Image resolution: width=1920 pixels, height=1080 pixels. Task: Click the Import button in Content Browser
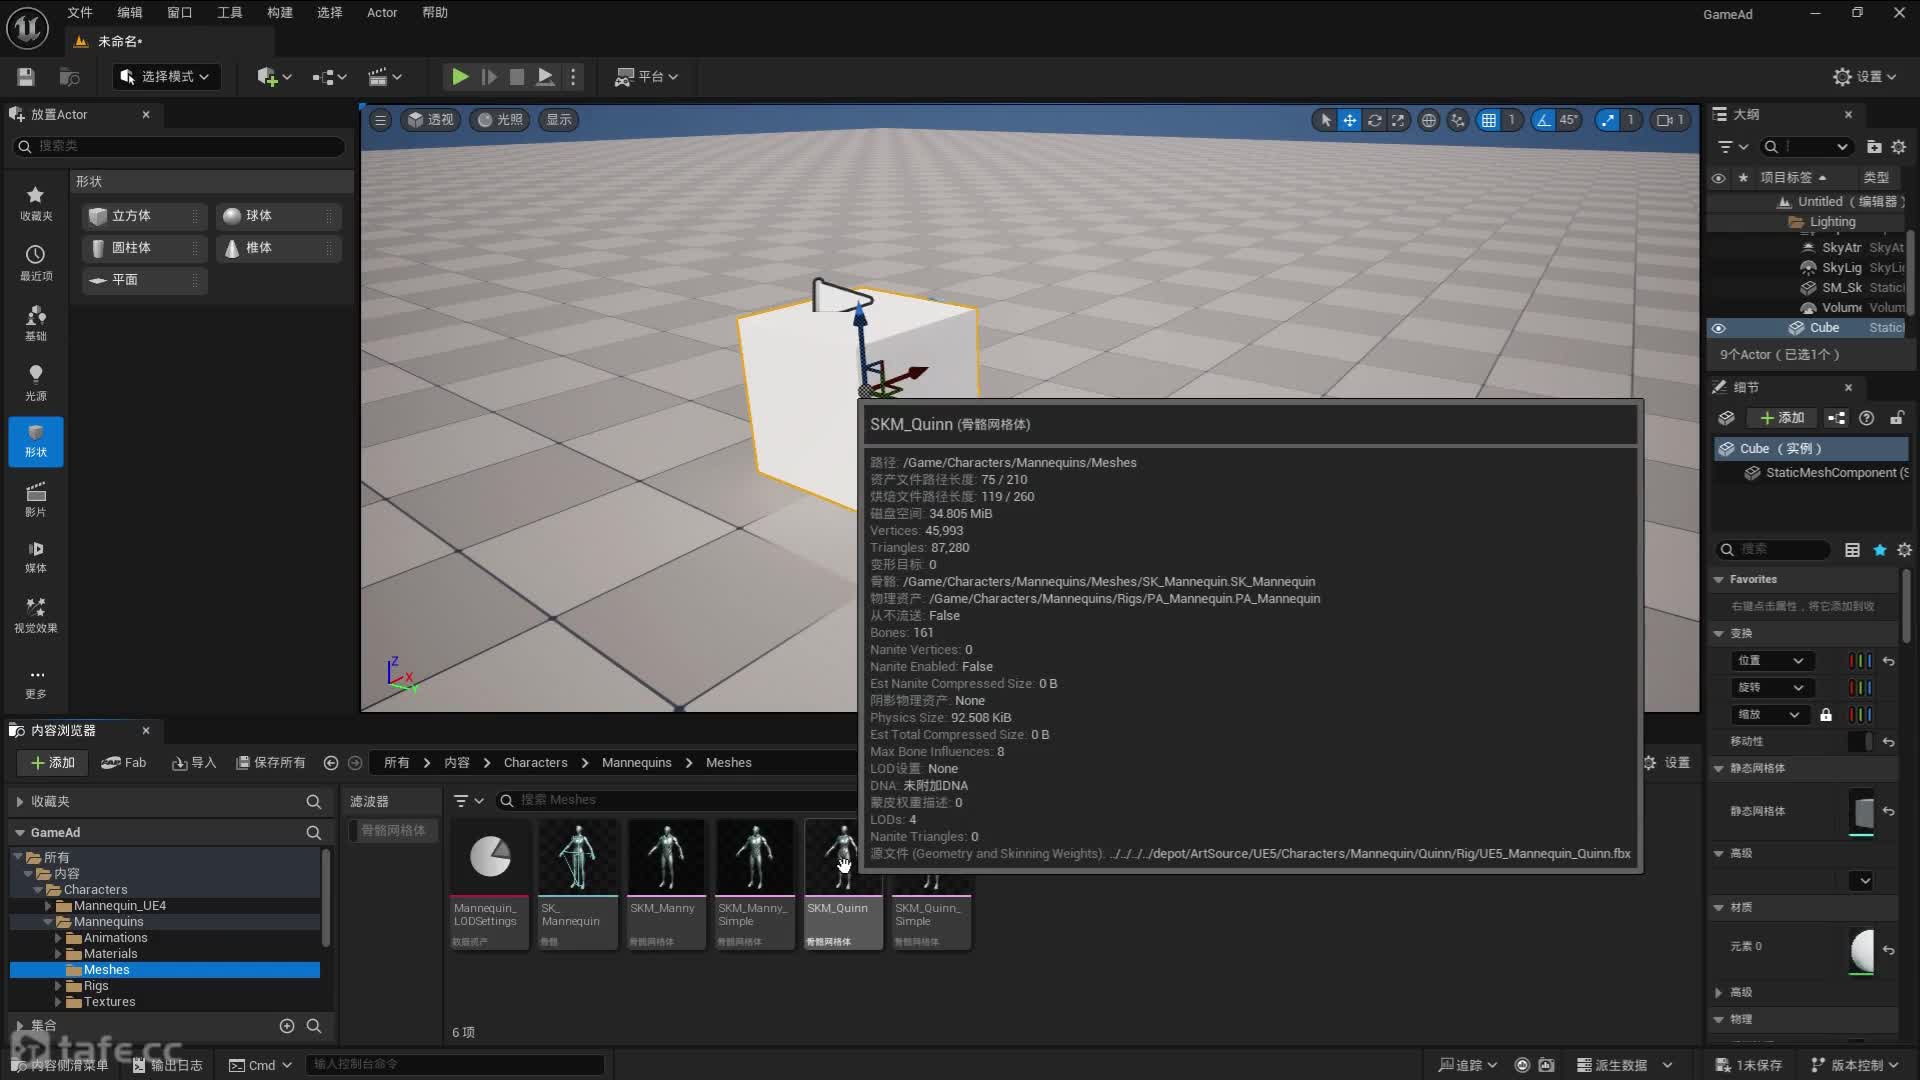(194, 763)
